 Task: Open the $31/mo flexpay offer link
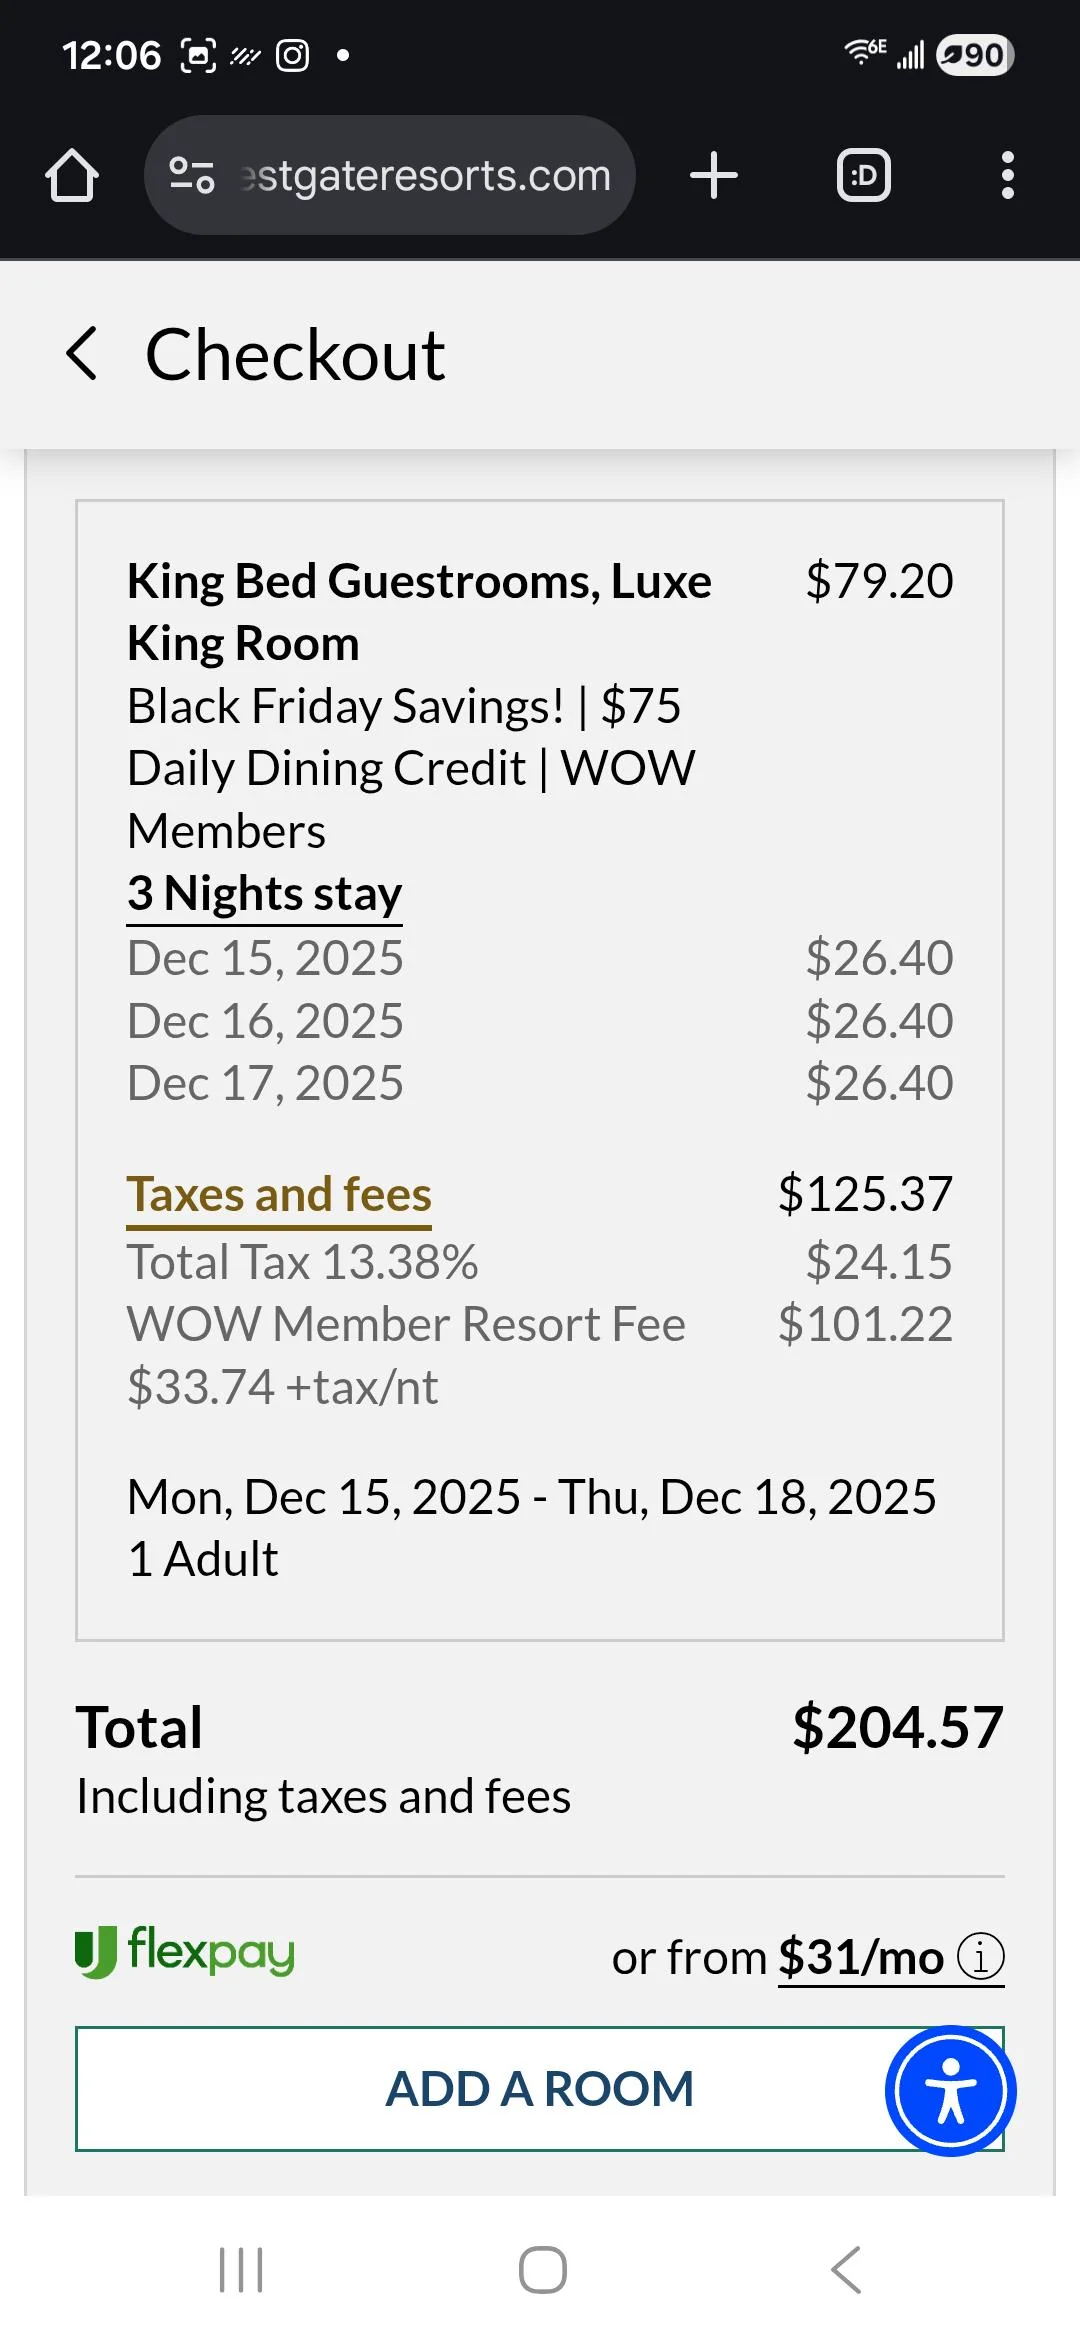pos(860,1957)
